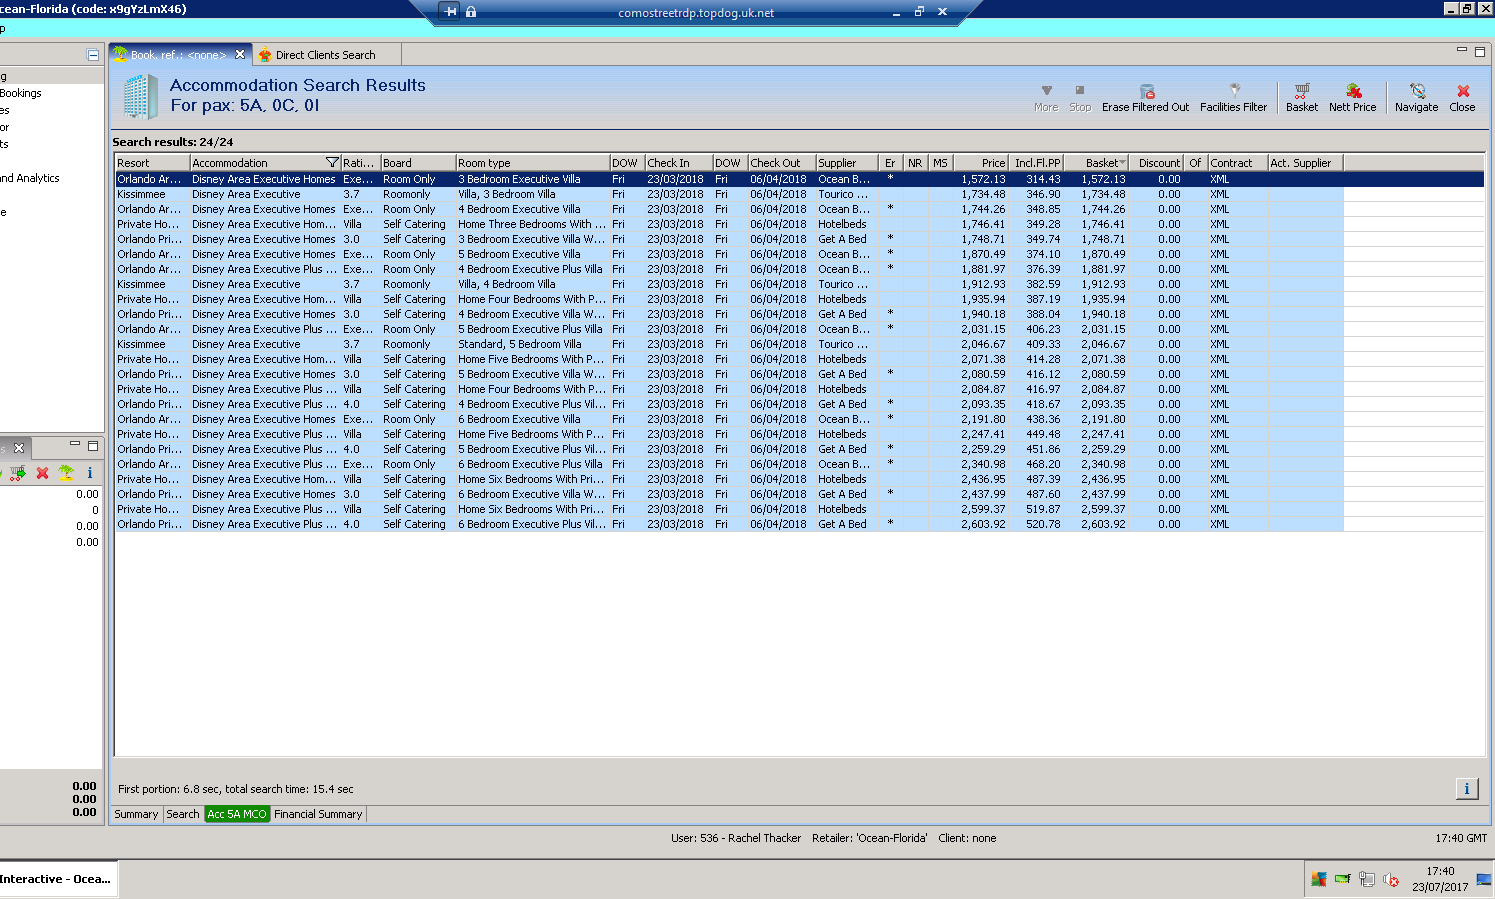Open the Financial Summary bottom tab
This screenshot has width=1495, height=899.
pyautogui.click(x=318, y=814)
